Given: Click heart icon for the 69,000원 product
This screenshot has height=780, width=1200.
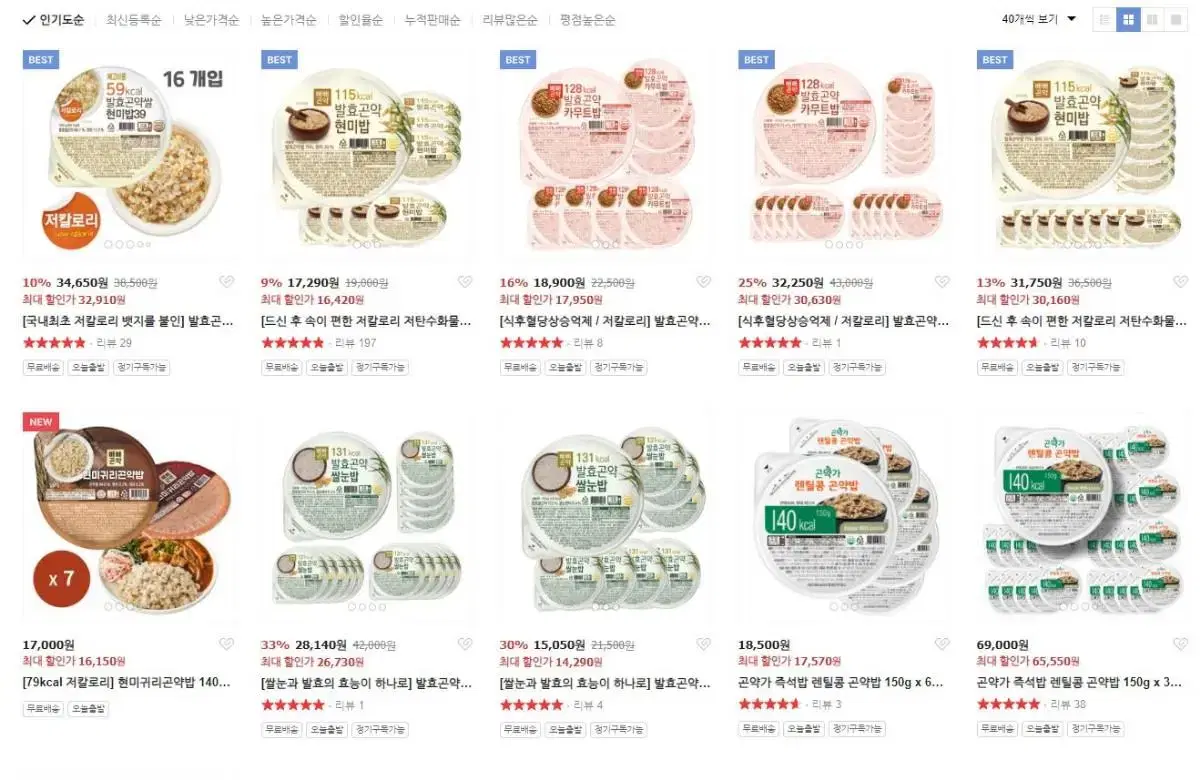Looking at the screenshot, I should [1180, 644].
